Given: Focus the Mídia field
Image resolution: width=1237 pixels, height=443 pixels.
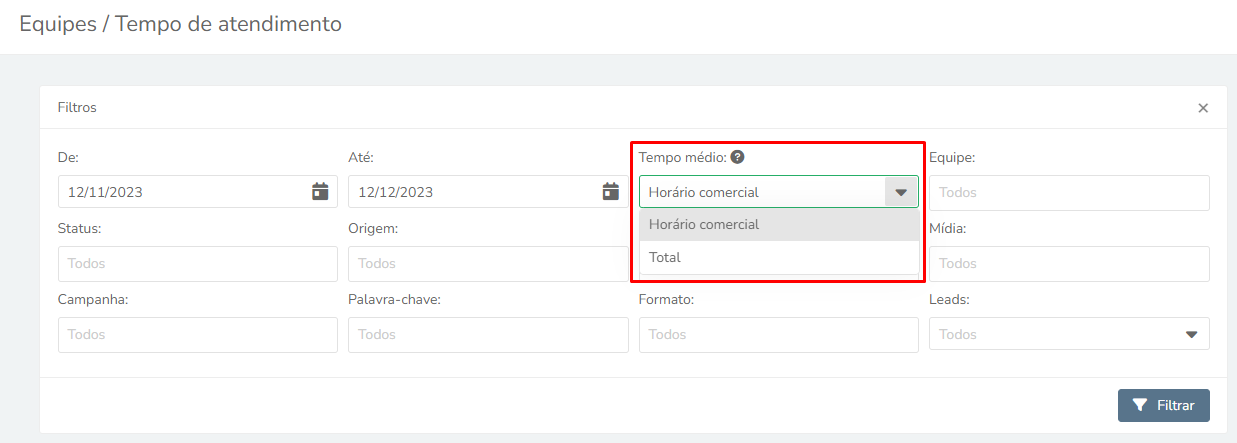Looking at the screenshot, I should tap(1069, 263).
